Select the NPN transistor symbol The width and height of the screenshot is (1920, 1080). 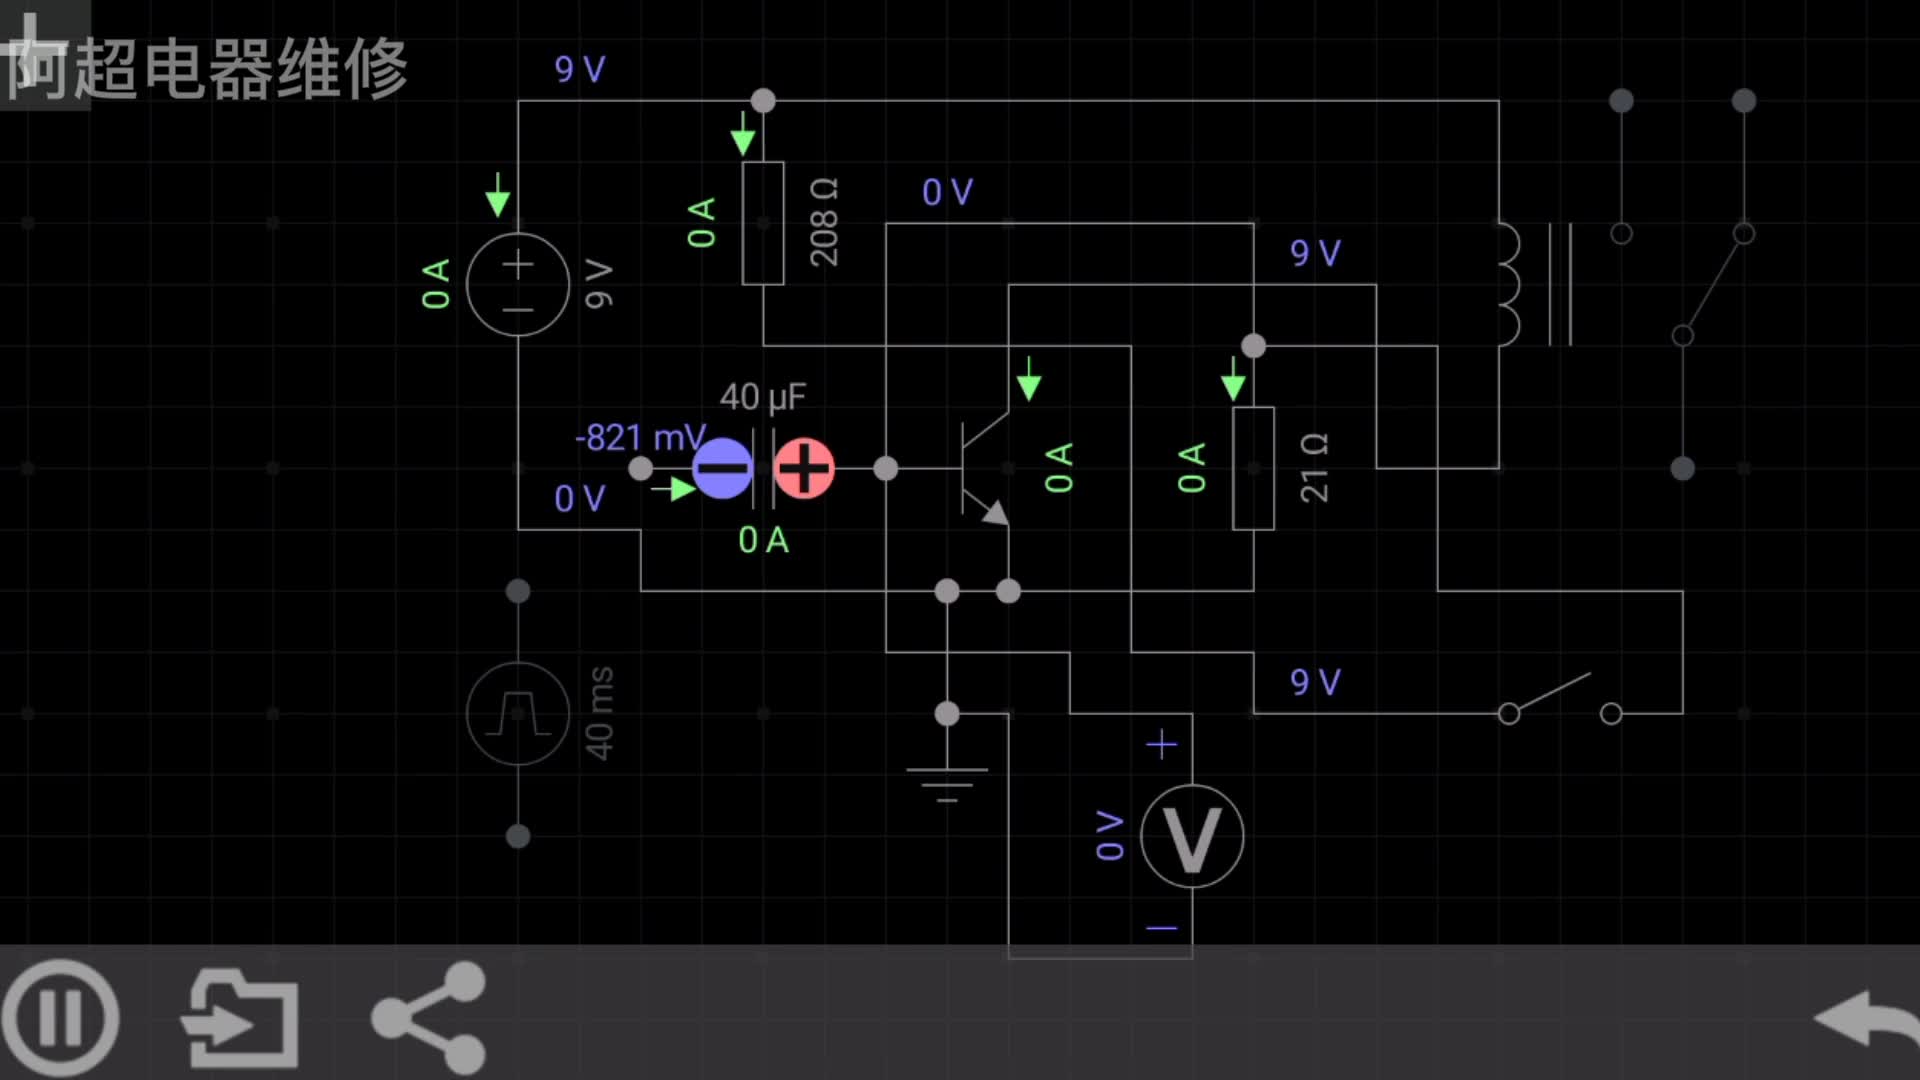click(x=986, y=468)
